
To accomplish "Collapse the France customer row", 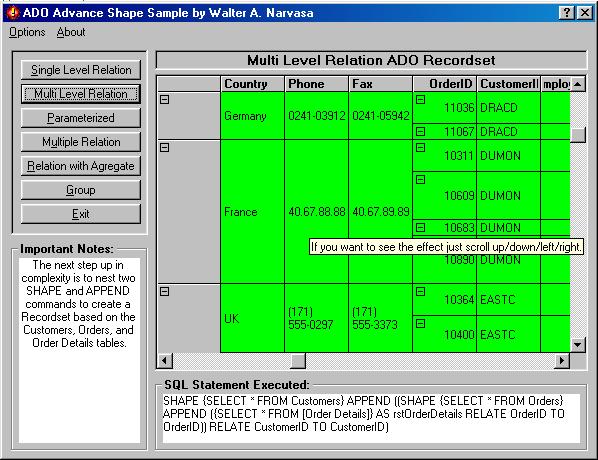I will tap(165, 148).
